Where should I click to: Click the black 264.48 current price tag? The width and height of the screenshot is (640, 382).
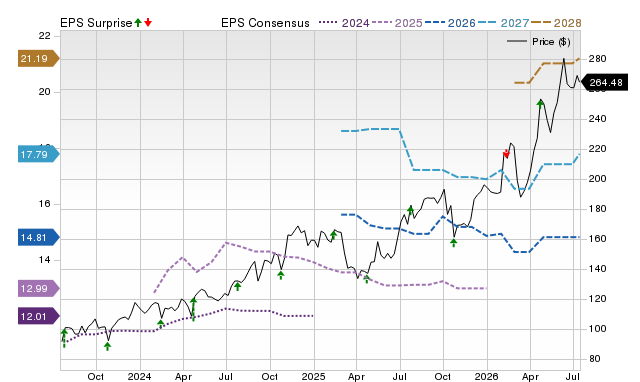[x=604, y=82]
